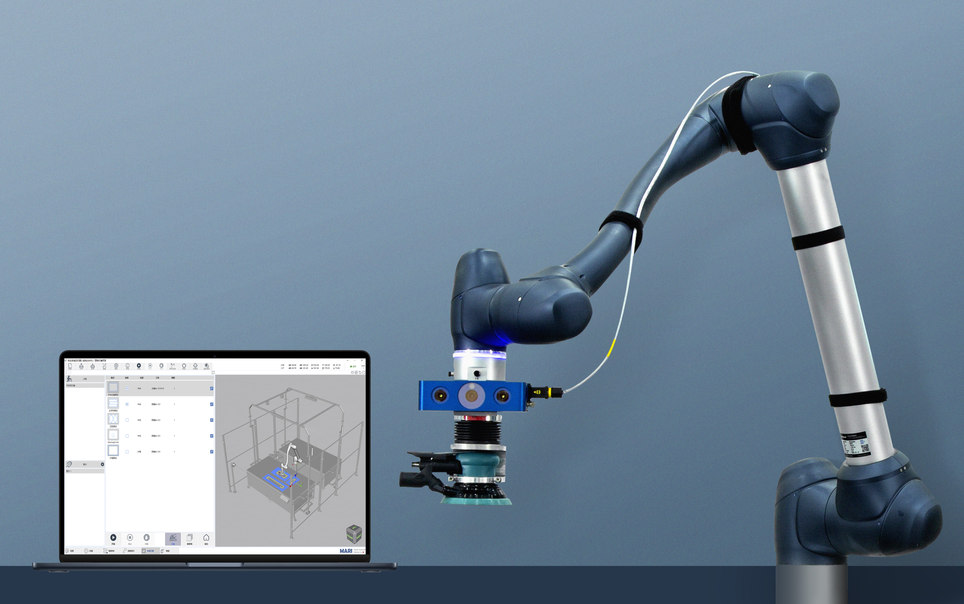Screen dimensions: 964x604
Task: Select the crossed X pattern thumbnail in table
Action: (x=113, y=419)
